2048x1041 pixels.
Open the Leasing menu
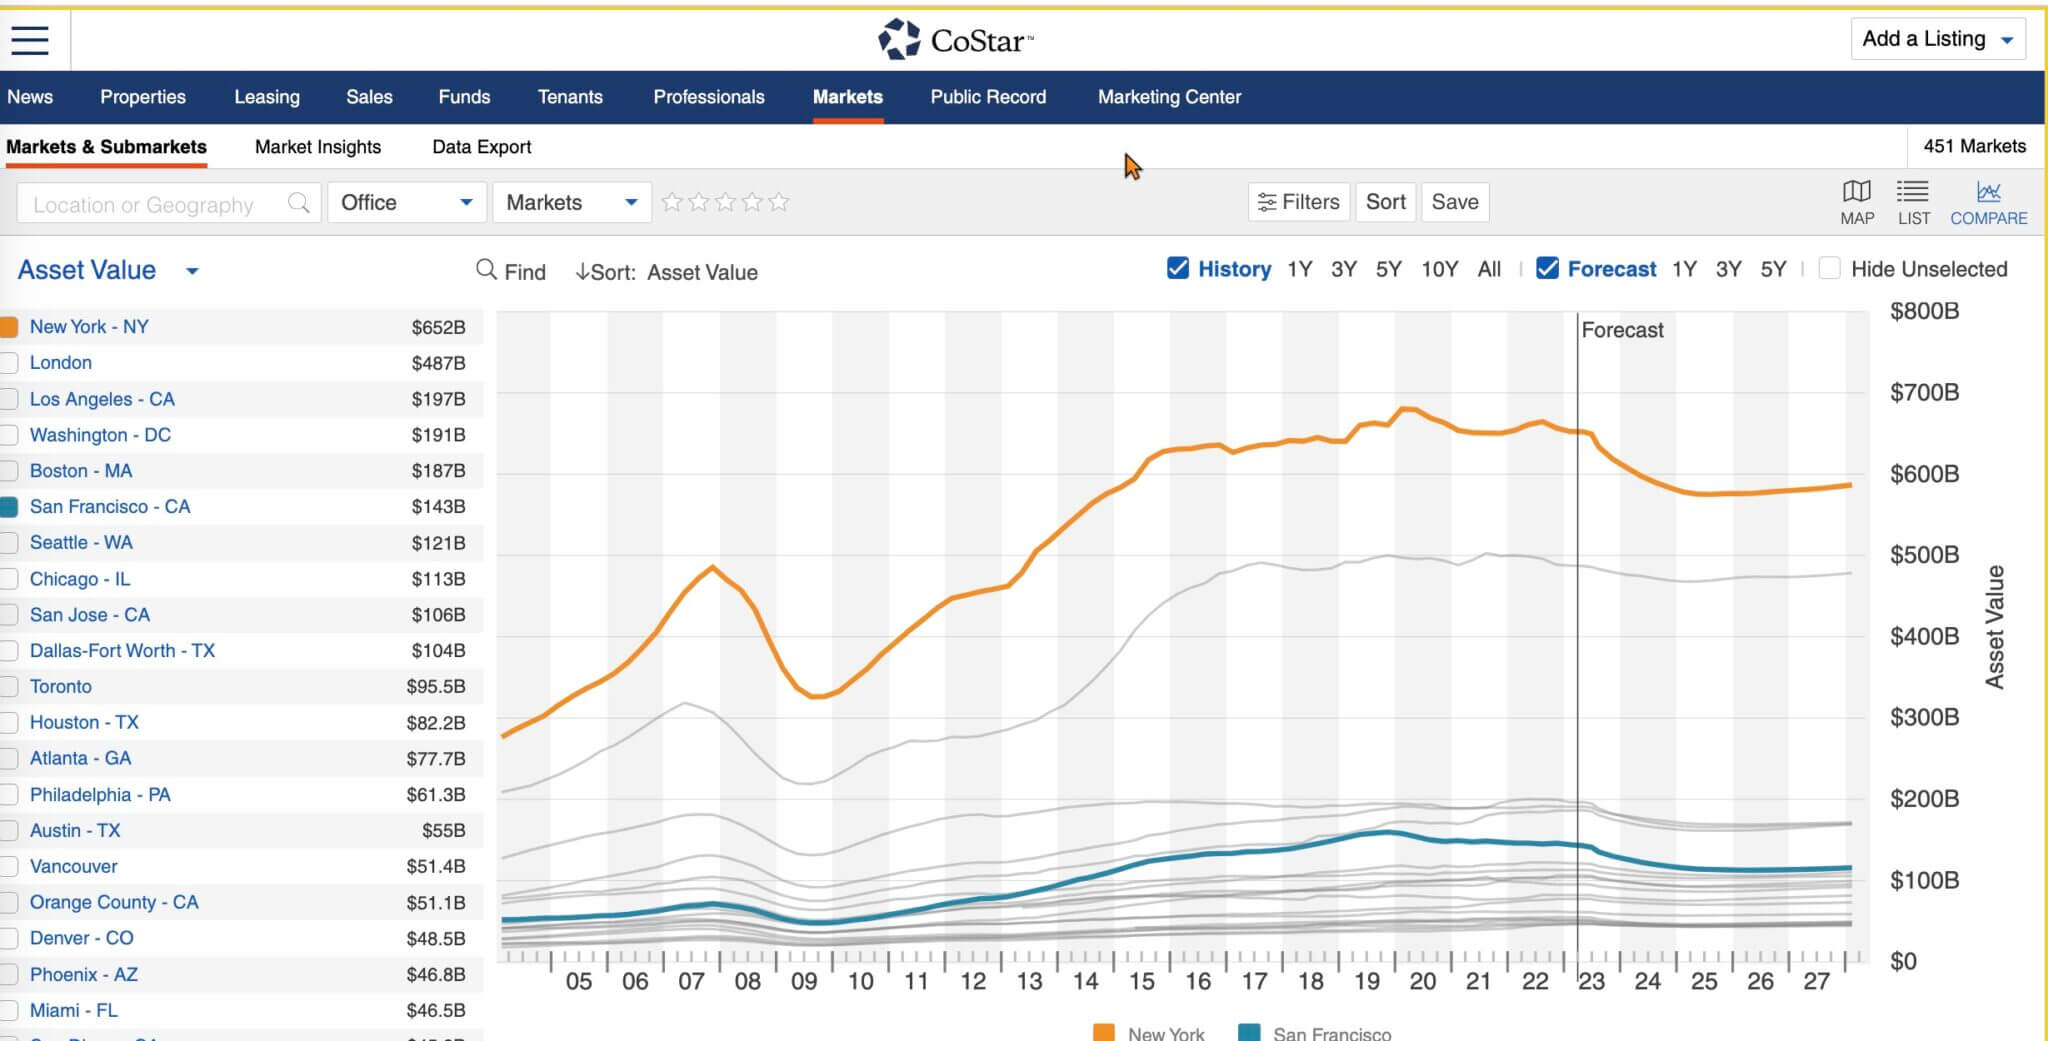click(x=267, y=97)
